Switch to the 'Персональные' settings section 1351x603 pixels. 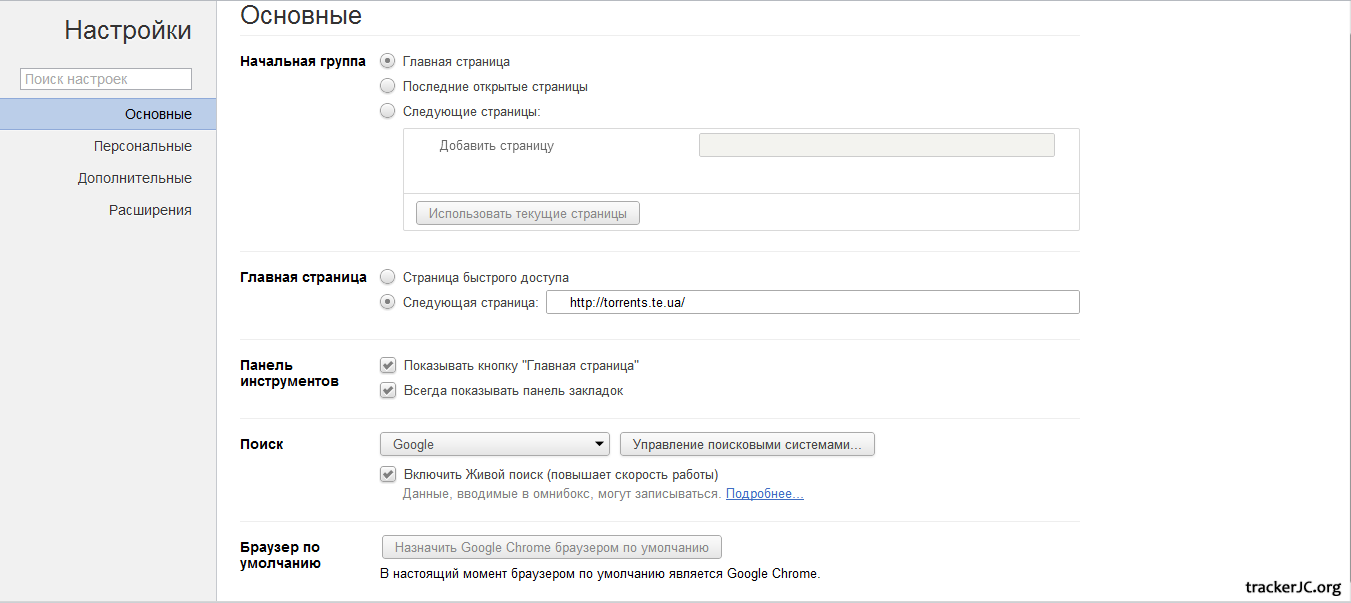pos(142,146)
